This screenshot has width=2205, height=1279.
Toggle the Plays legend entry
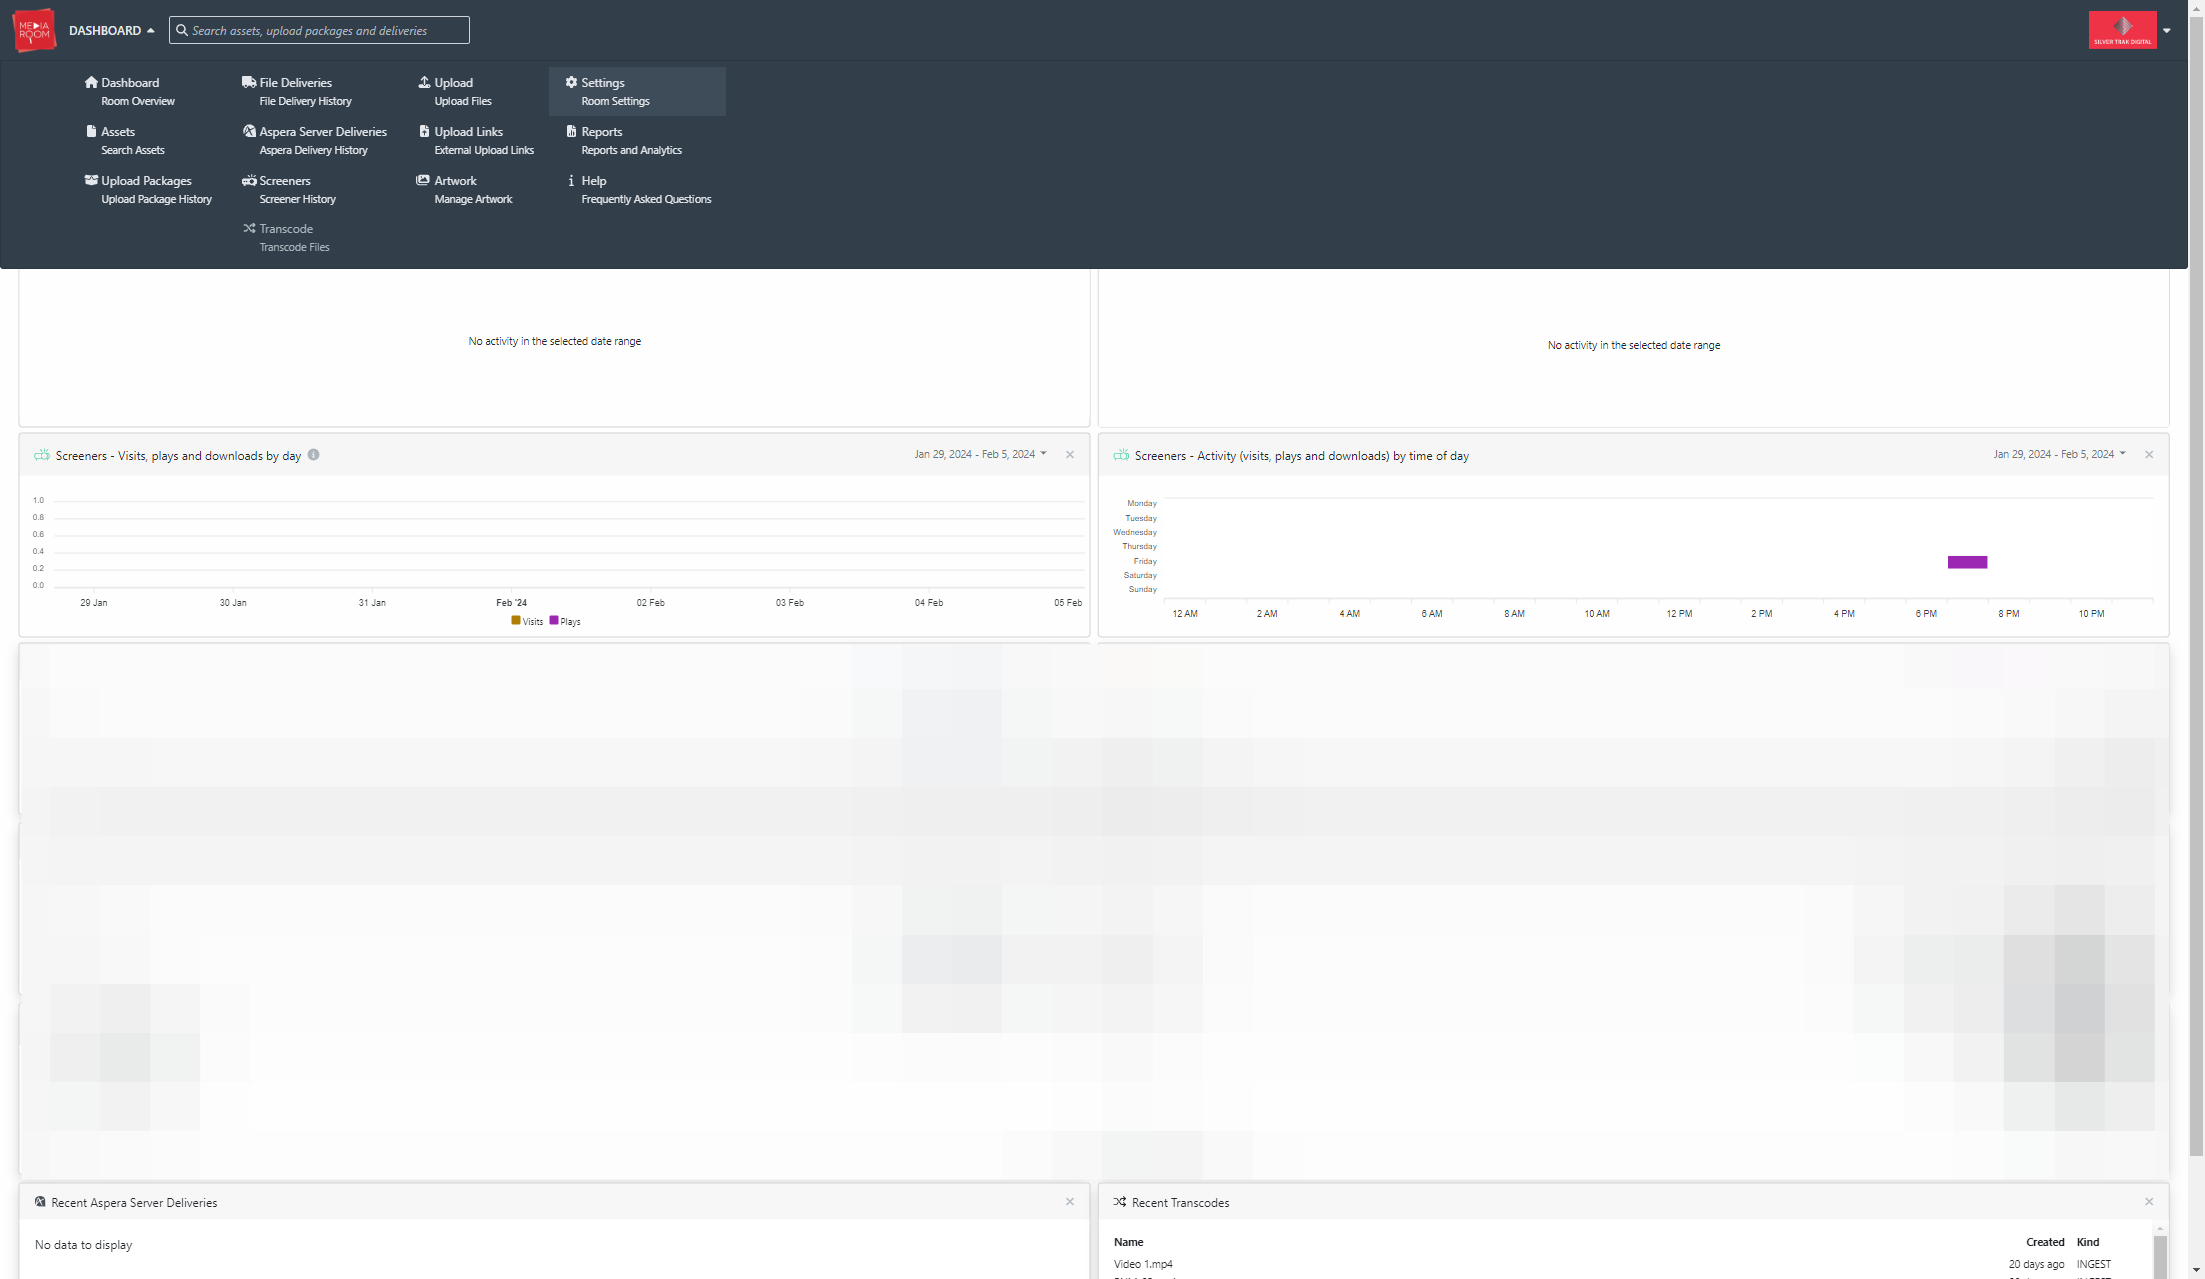565,621
